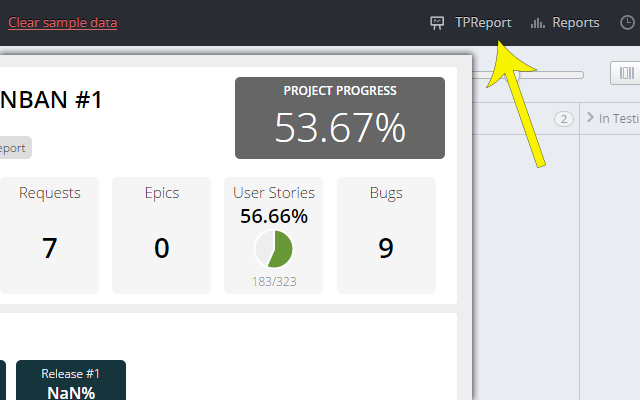Open the Requests card showing 7
Viewport: 640px width, 400px height.
pyautogui.click(x=49, y=235)
